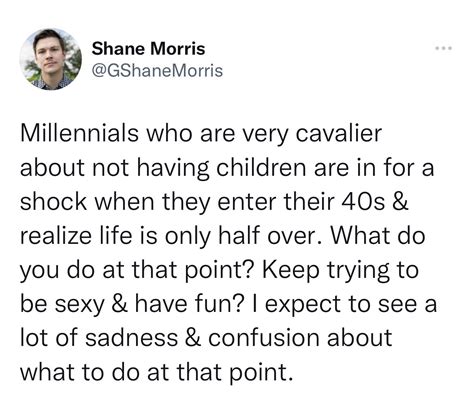The image size is (474, 414).
Task: Click "What do" at the line end
Action: [378, 236]
